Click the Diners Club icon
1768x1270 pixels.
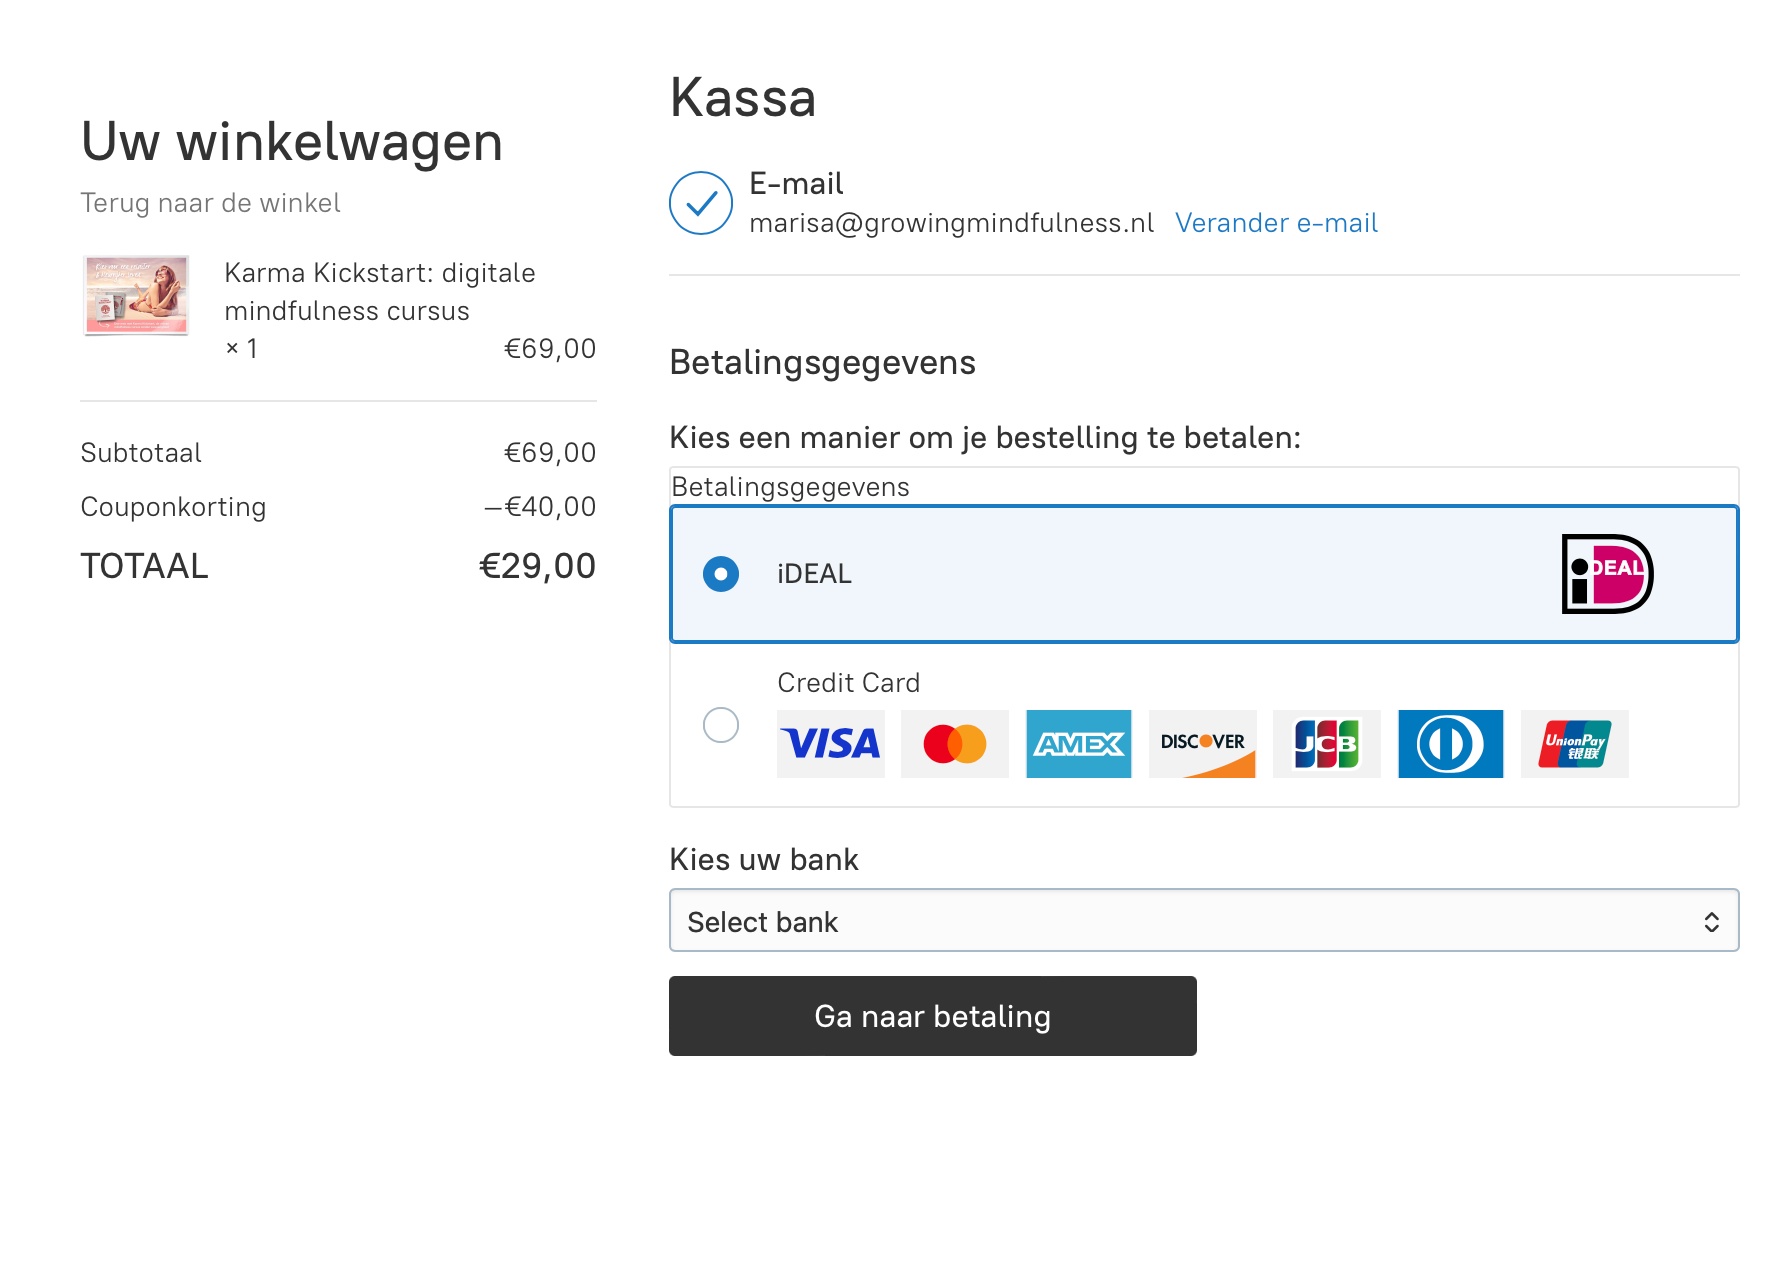(1451, 744)
